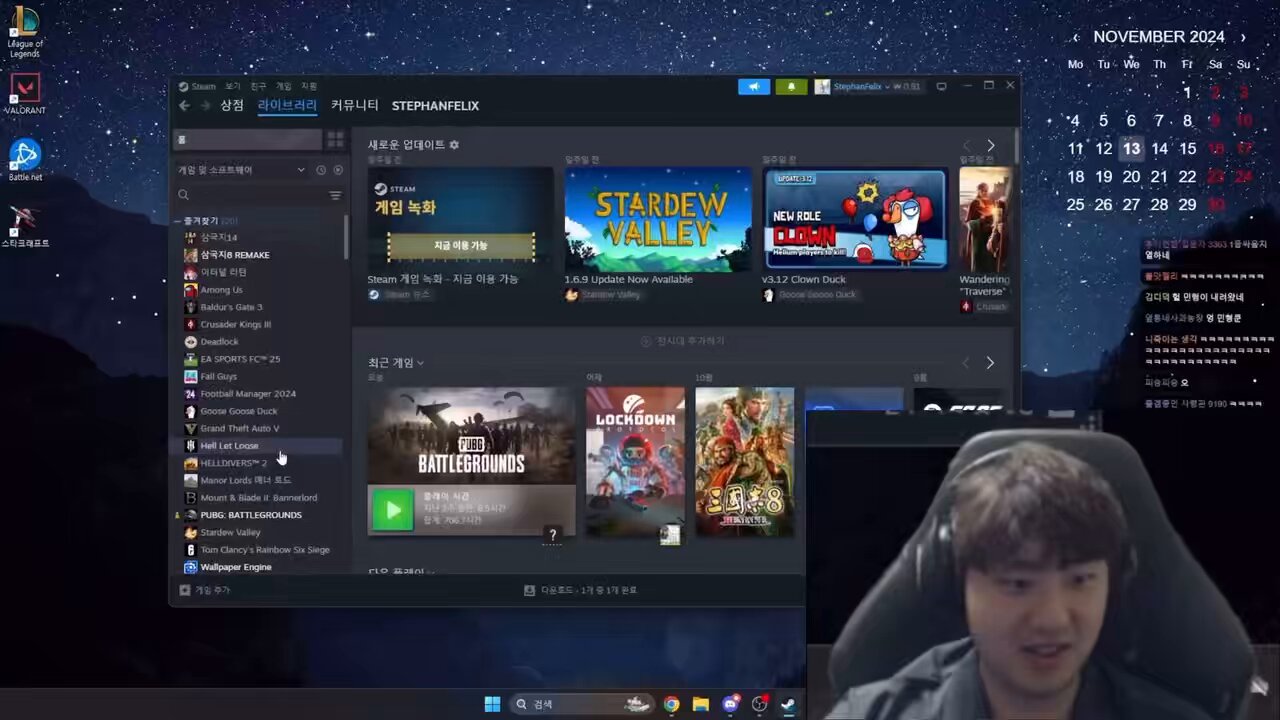1280x720 pixels.
Task: Click the library sidebar scrollbar
Action: 346,236
